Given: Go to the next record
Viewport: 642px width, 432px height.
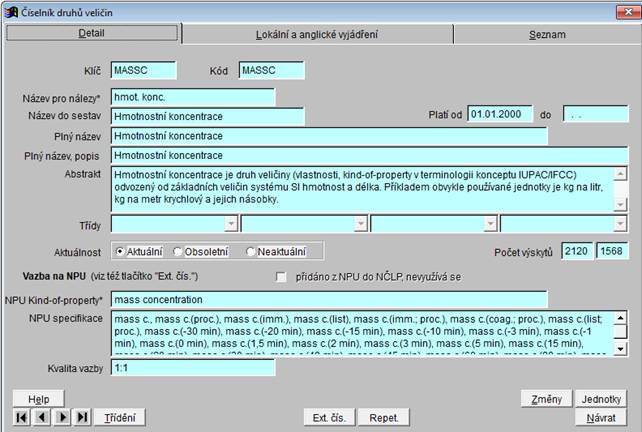Looking at the screenshot, I should (62, 417).
